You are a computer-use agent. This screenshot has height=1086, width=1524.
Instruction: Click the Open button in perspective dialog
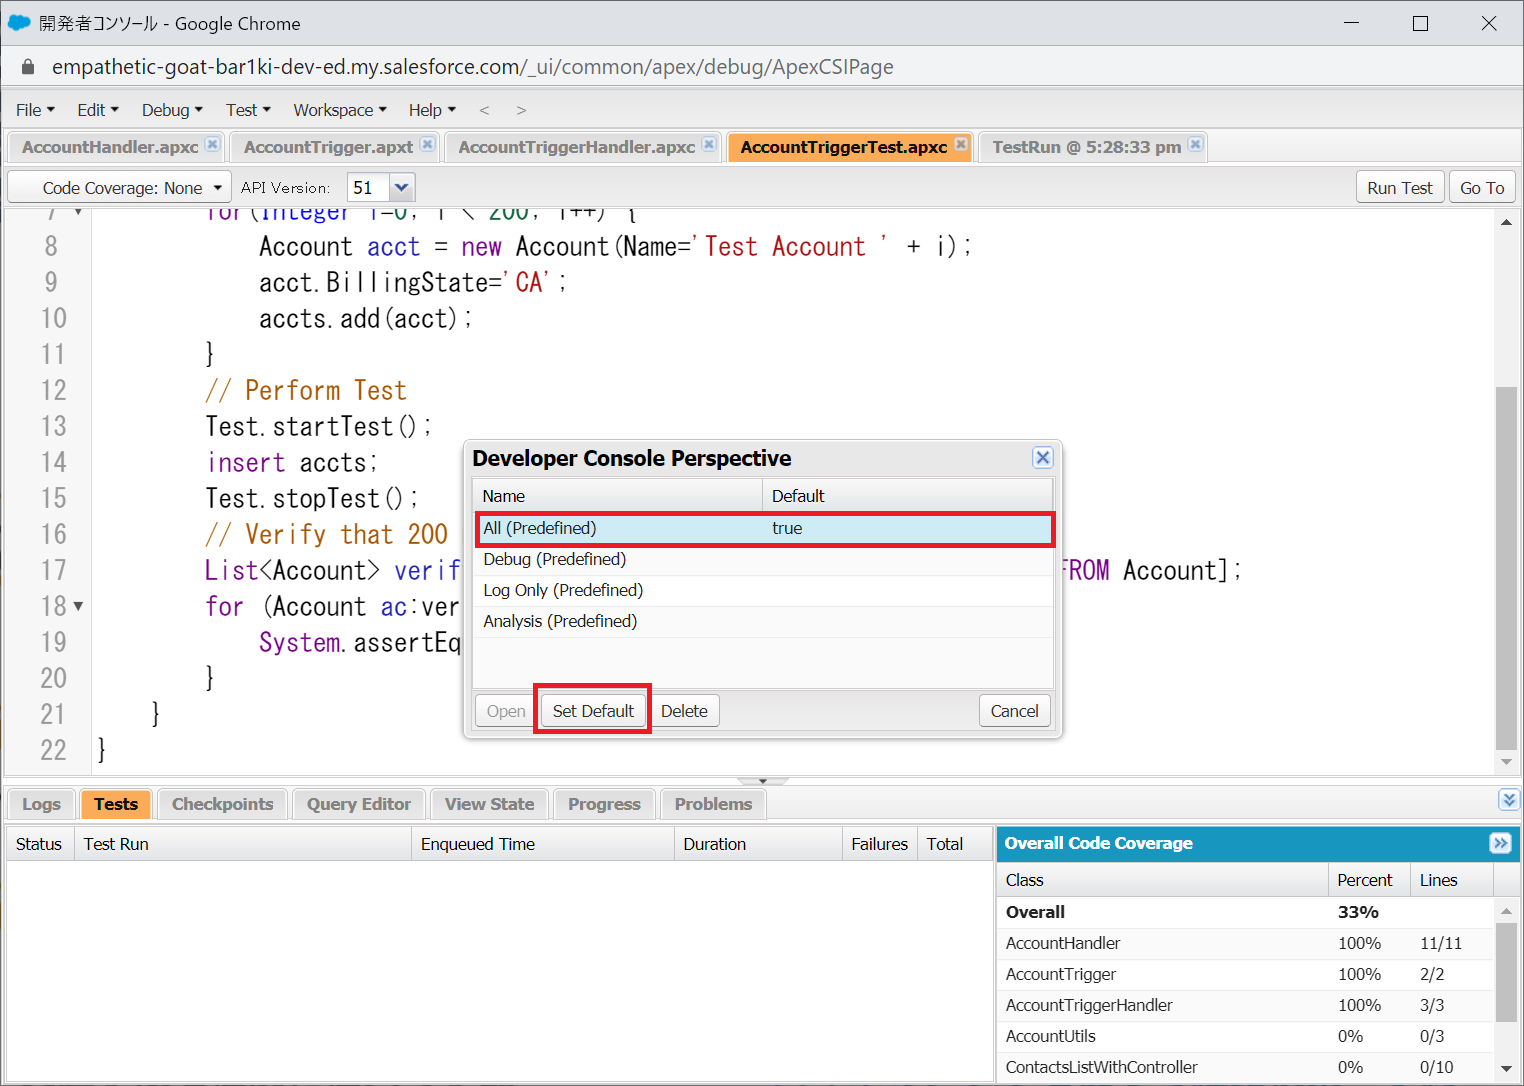[506, 711]
